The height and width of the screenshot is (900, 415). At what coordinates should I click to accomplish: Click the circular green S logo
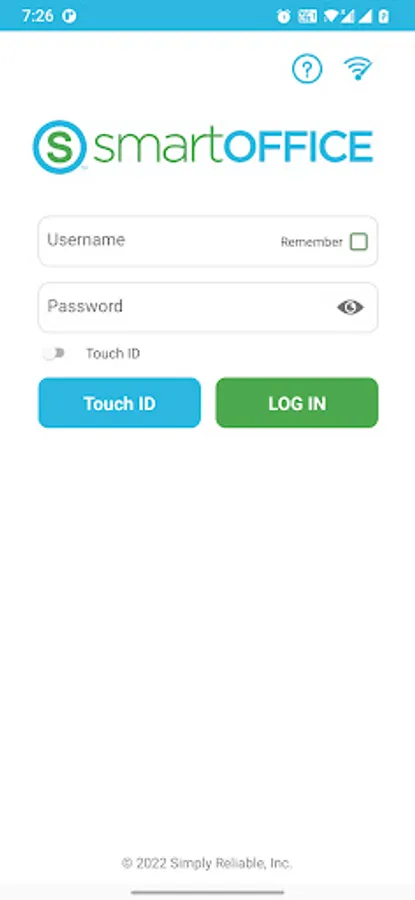pyautogui.click(x=60, y=146)
